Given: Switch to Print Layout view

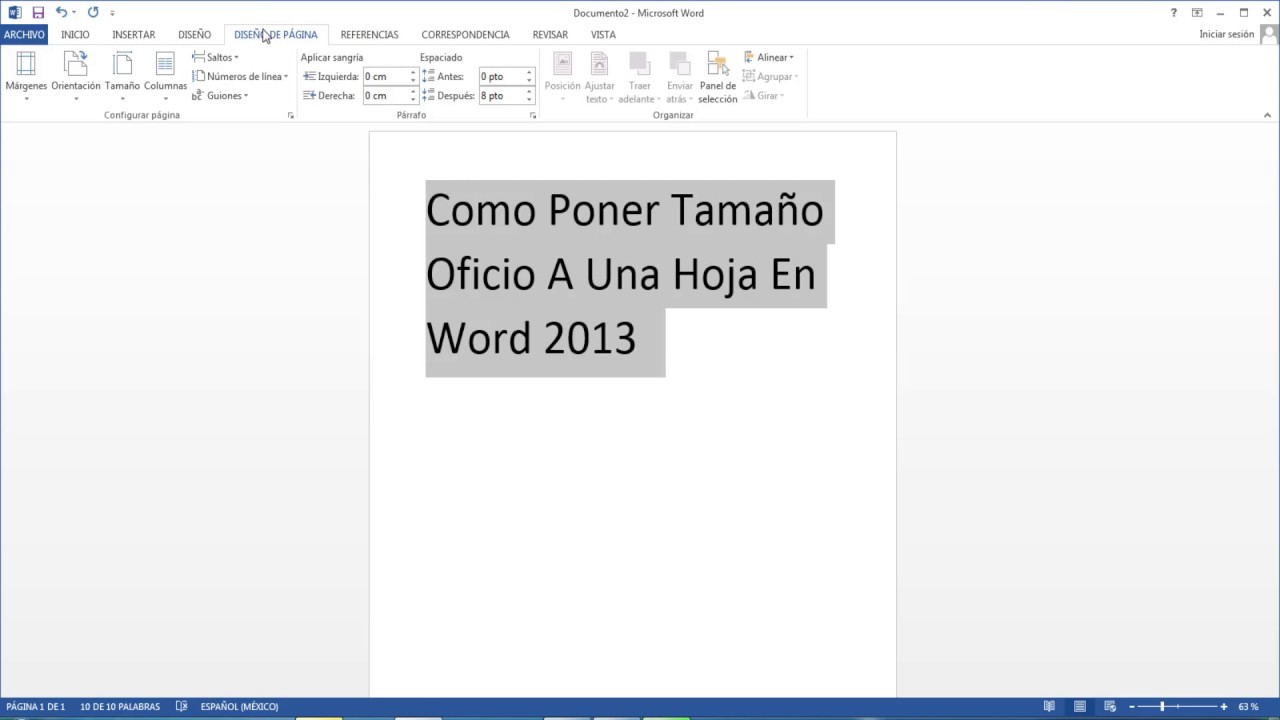Looking at the screenshot, I should [x=1080, y=707].
